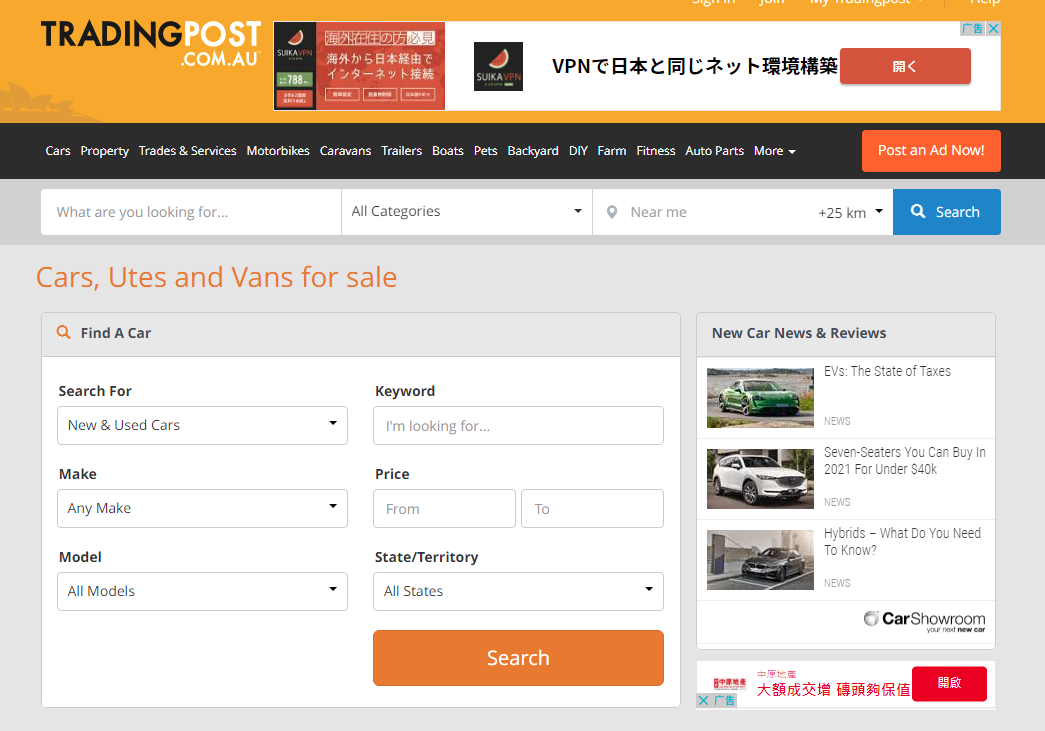Close the top banner ad with X icon
The image size is (1045, 731).
tap(993, 29)
